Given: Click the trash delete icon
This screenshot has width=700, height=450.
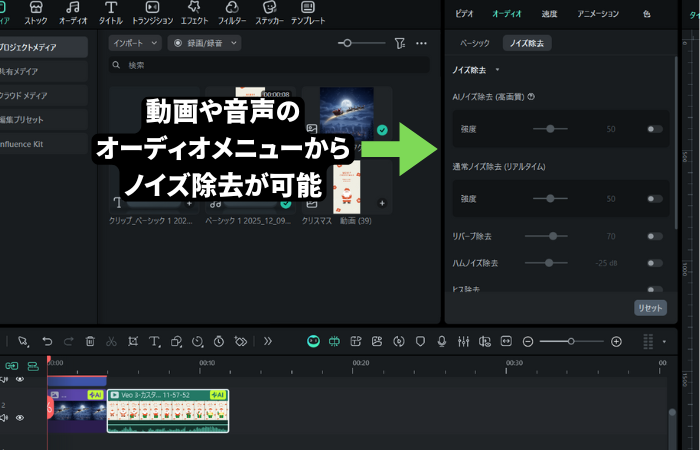Looking at the screenshot, I should click(x=90, y=342).
